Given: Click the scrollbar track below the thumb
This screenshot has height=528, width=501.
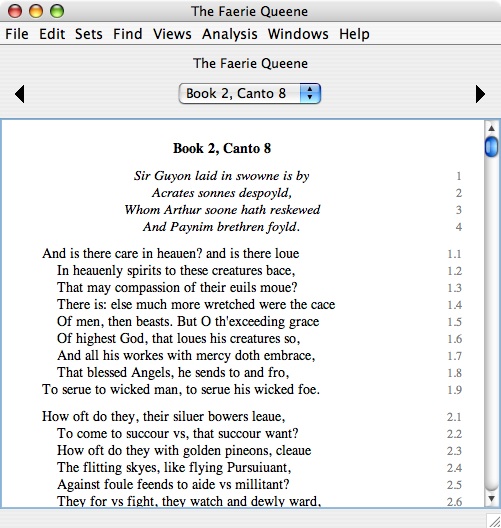Looking at the screenshot, I should (492, 323).
